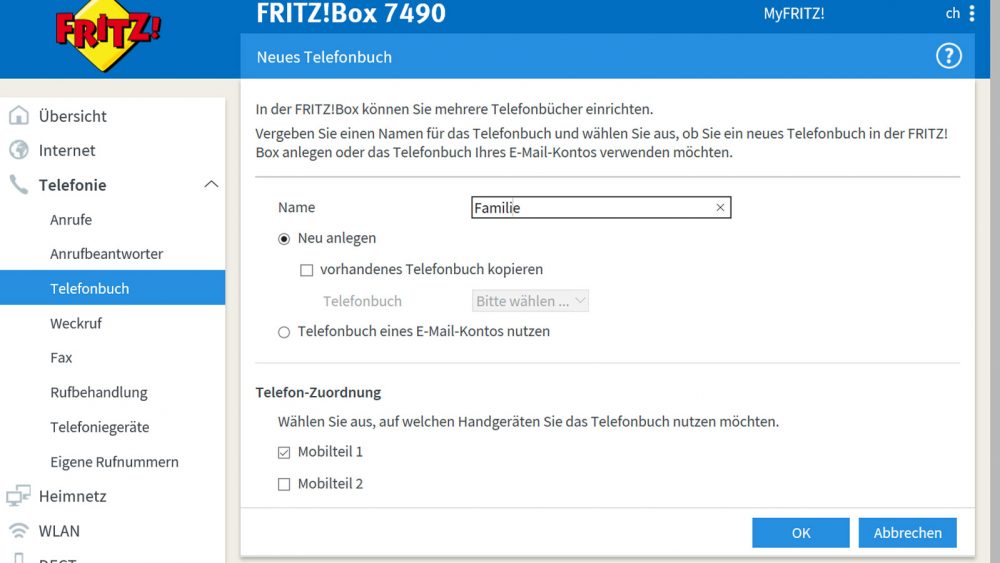Click the Abbrechen button
The image size is (1000, 563).
pos(907,532)
